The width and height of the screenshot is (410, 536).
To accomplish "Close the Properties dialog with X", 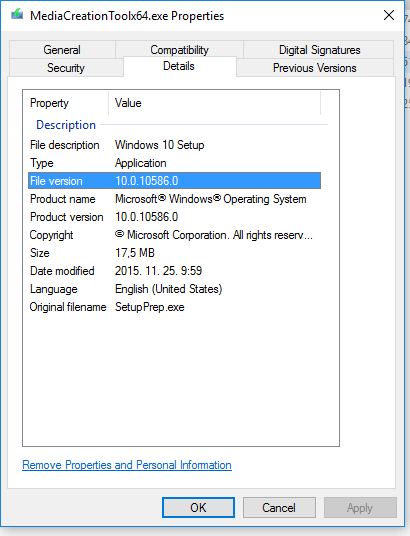I will (389, 15).
